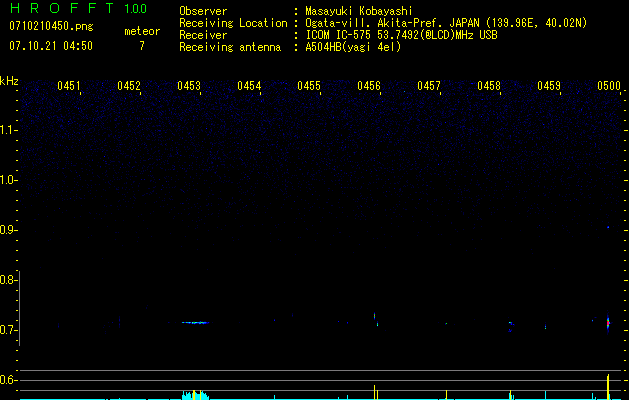Viewport: 629px width, 400px height.
Task: Click the observer name Masayuki Kobayashi
Action: (359, 11)
